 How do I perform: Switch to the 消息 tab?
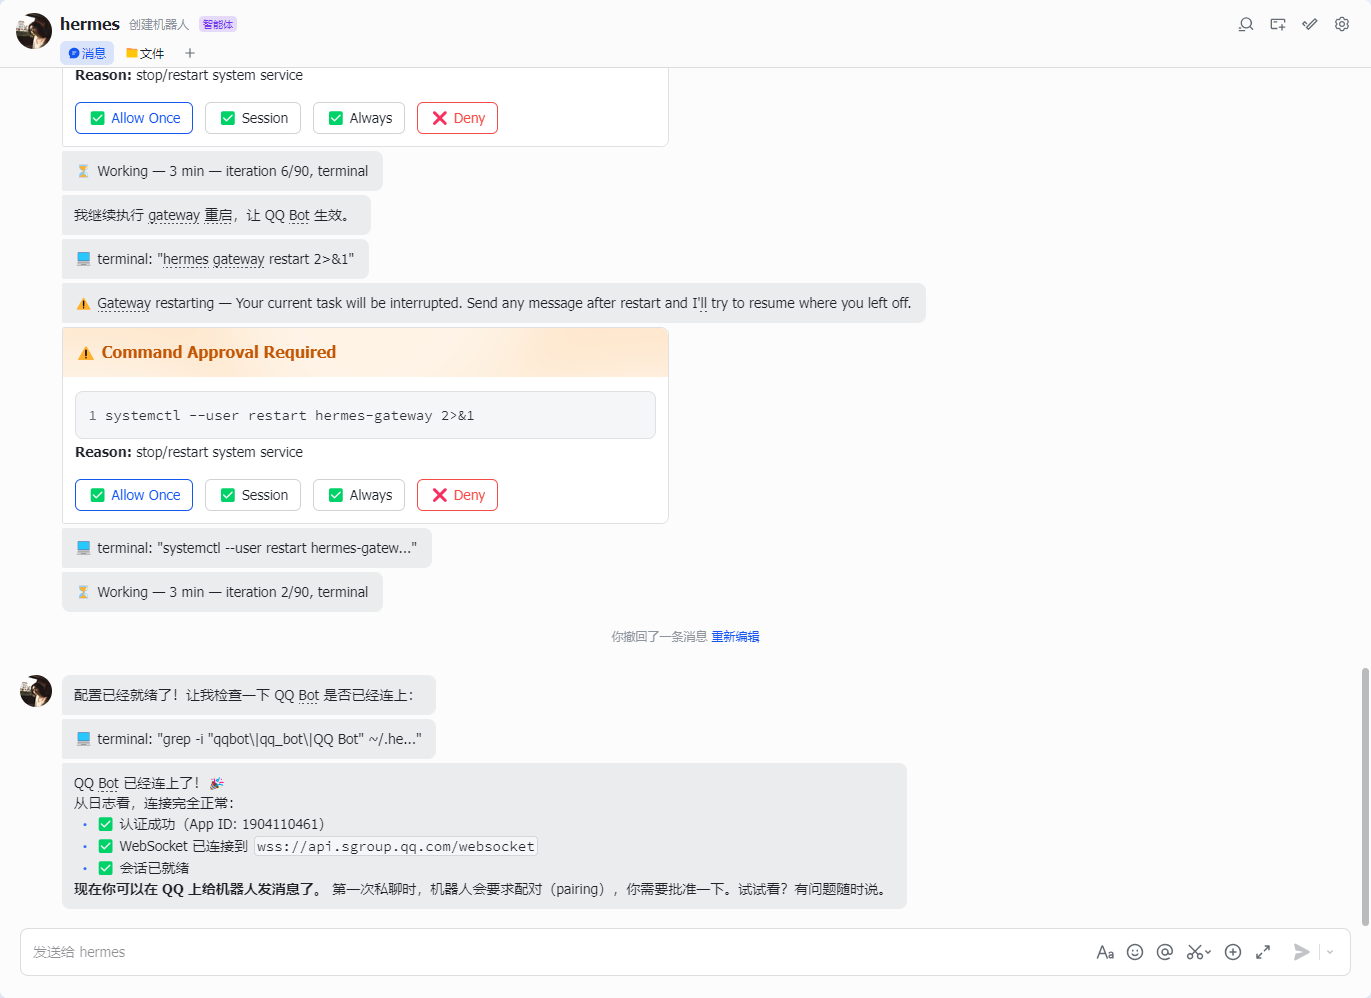click(x=87, y=53)
